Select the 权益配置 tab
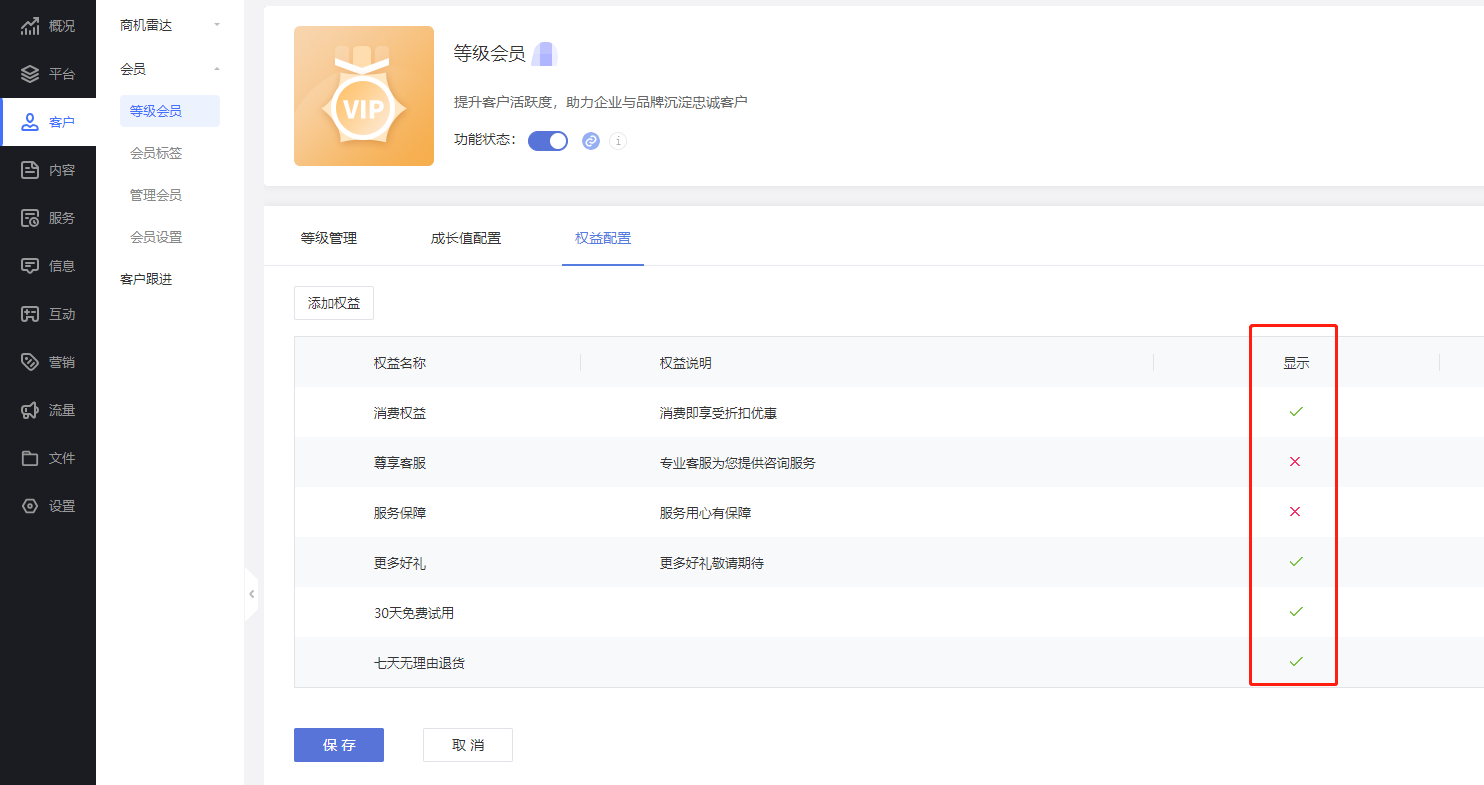 pyautogui.click(x=603, y=238)
